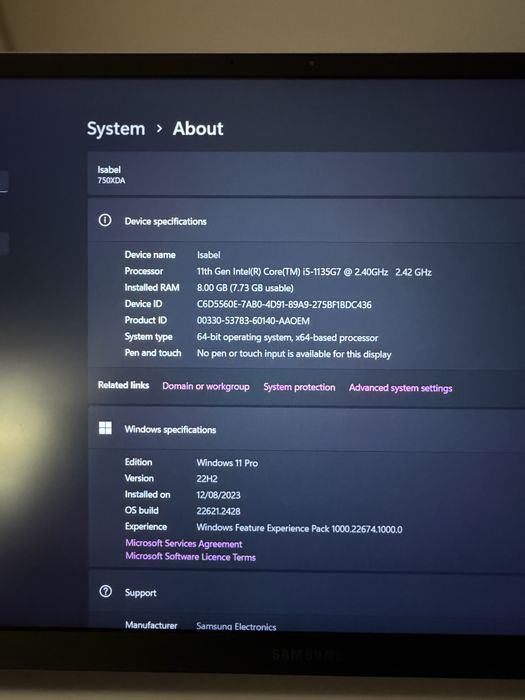This screenshot has width=525, height=700.
Task: Click the breadcrumb chevron between System and About
Action: click(x=159, y=129)
